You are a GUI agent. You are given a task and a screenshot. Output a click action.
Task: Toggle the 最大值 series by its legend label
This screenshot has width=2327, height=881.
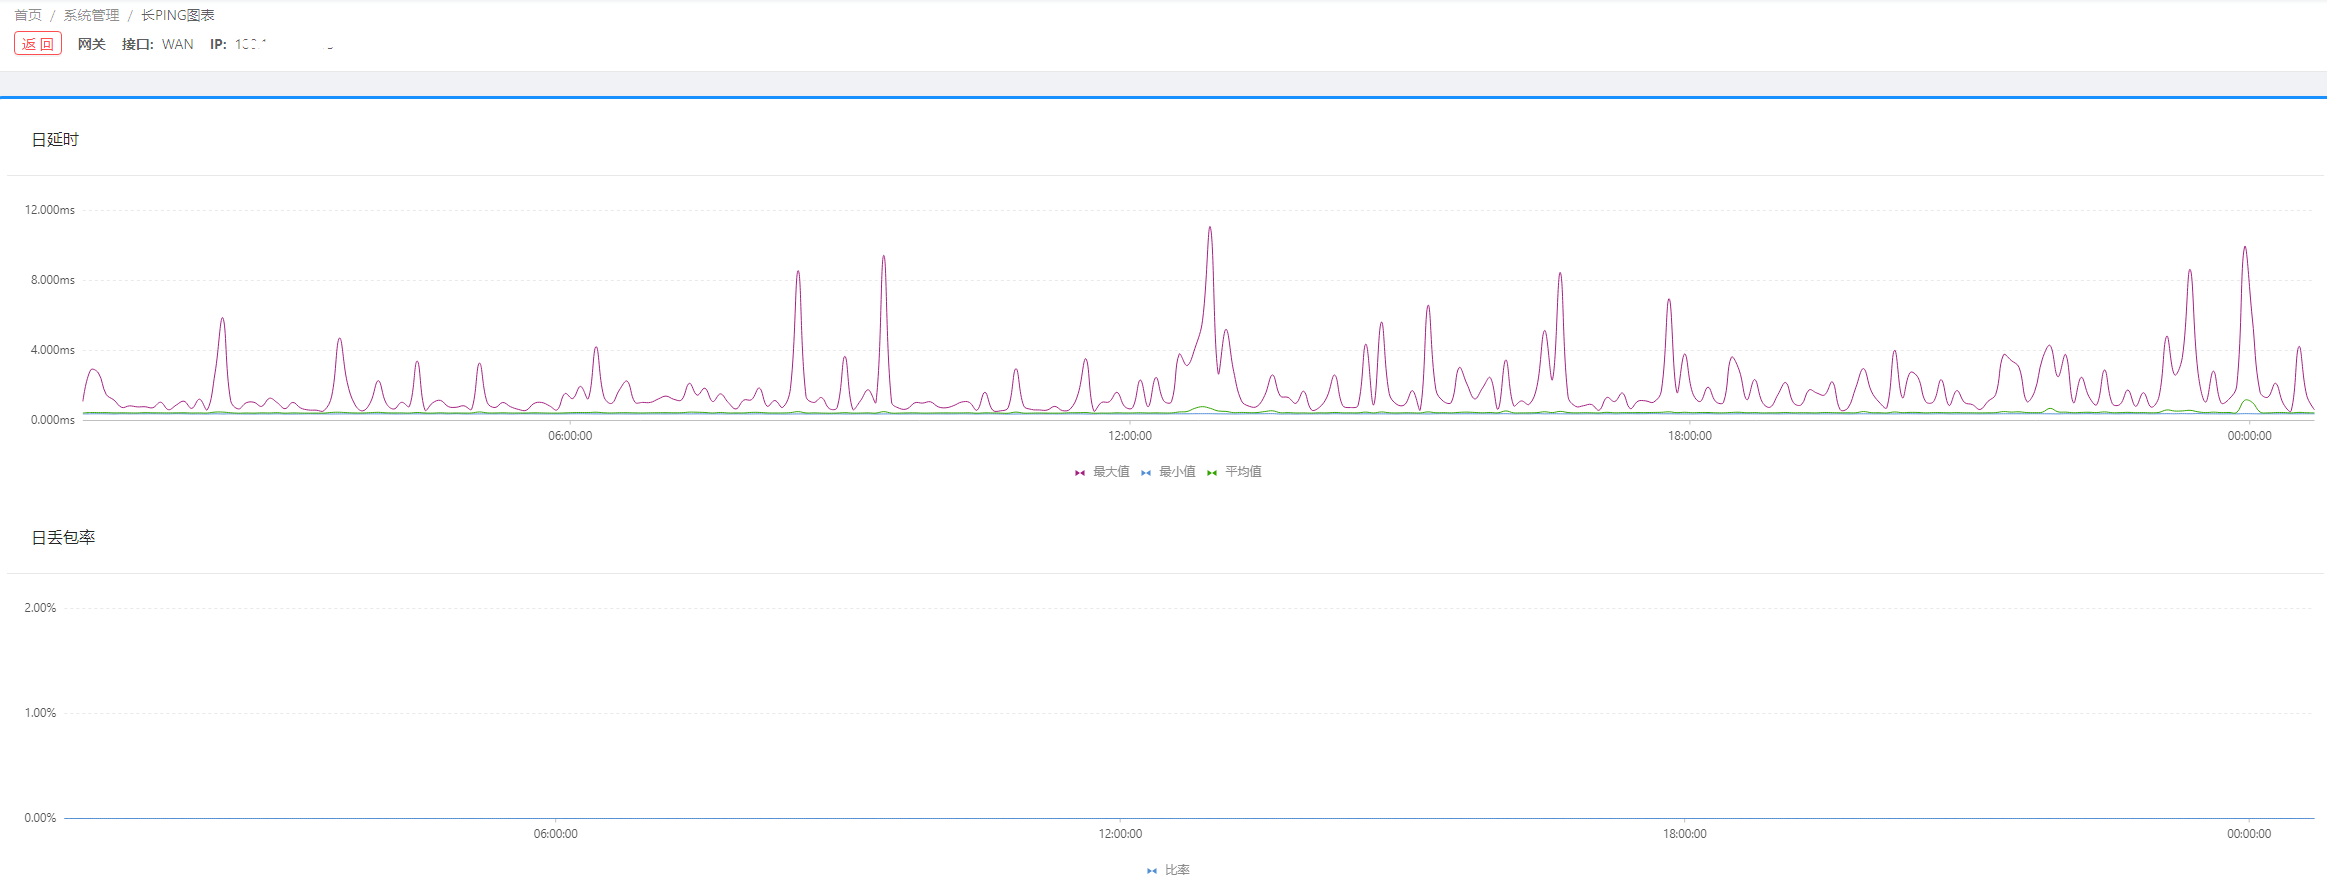(1111, 472)
